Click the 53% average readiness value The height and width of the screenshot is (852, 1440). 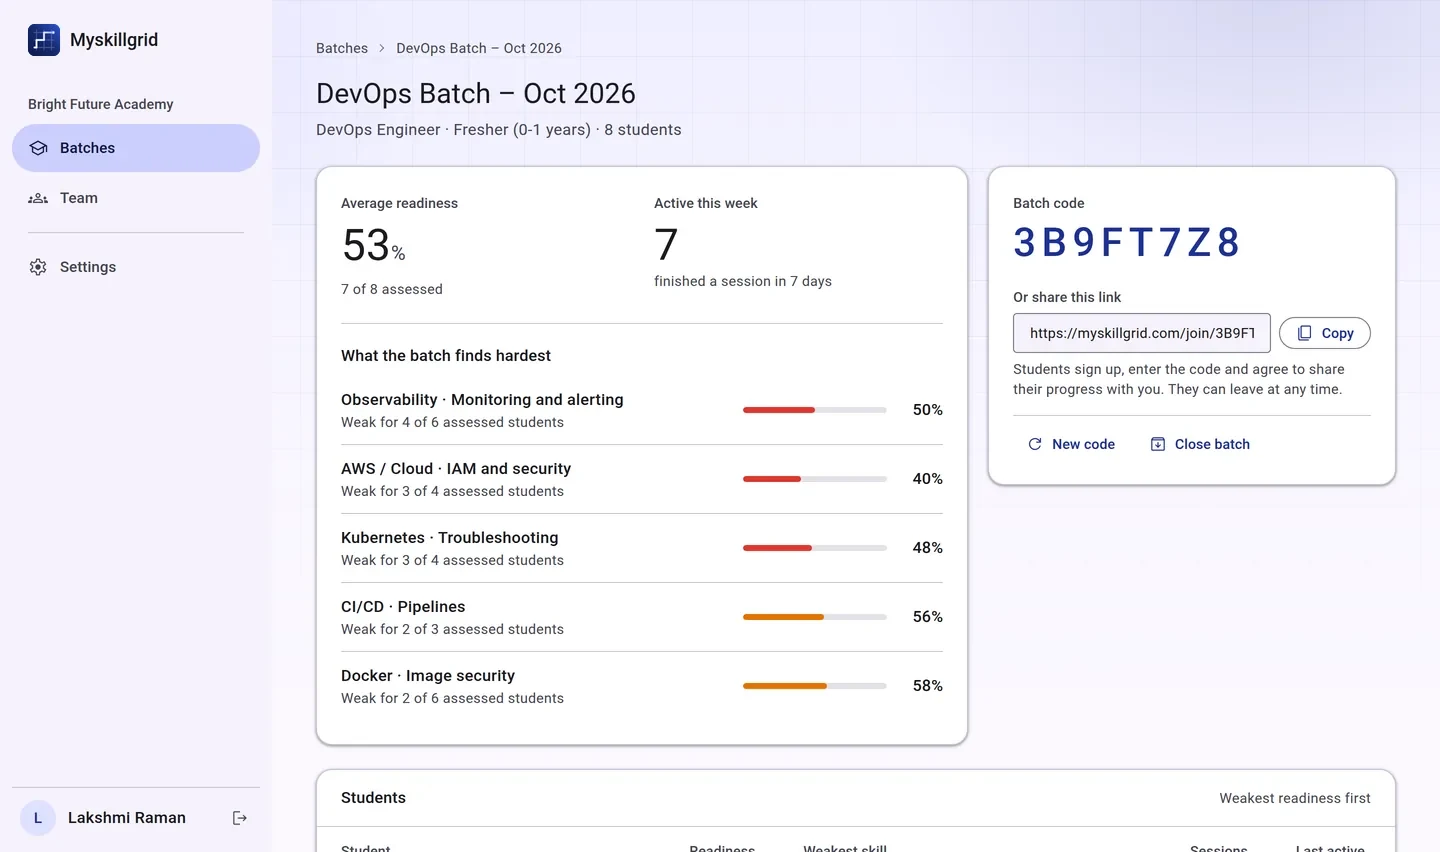click(374, 246)
